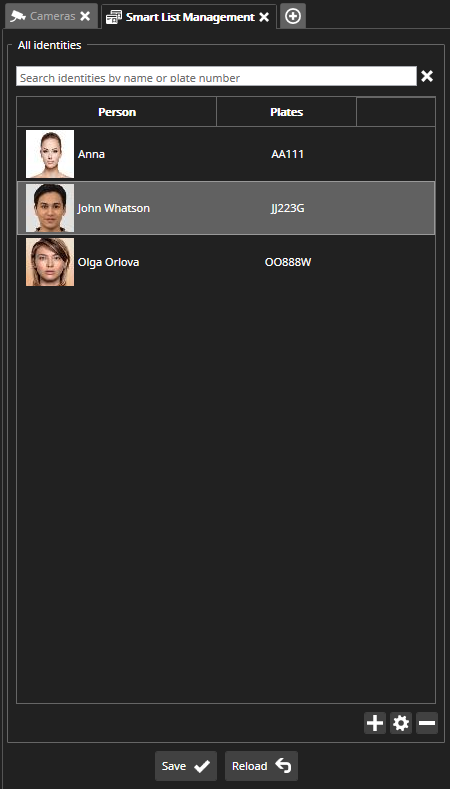
Task: Click the Smart List Management tab icon
Action: click(114, 17)
